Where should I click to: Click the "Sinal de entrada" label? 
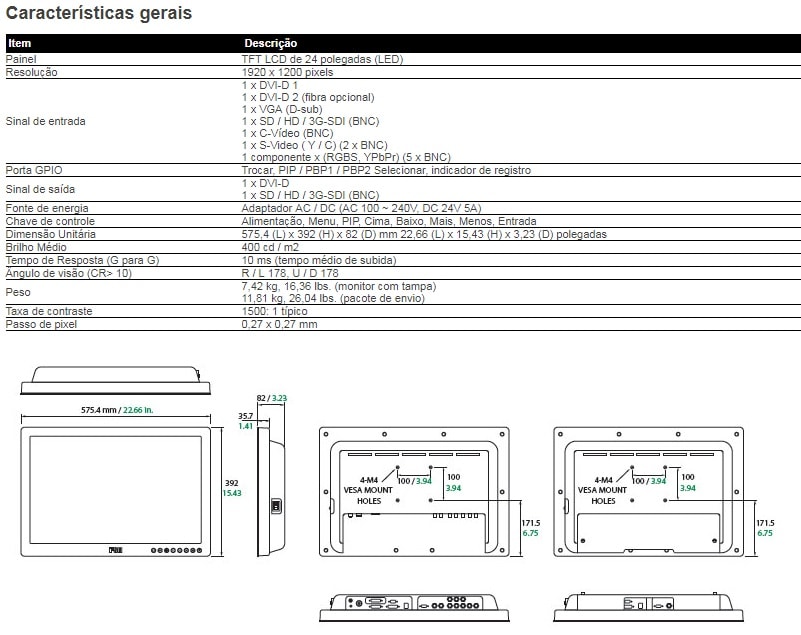(45, 122)
